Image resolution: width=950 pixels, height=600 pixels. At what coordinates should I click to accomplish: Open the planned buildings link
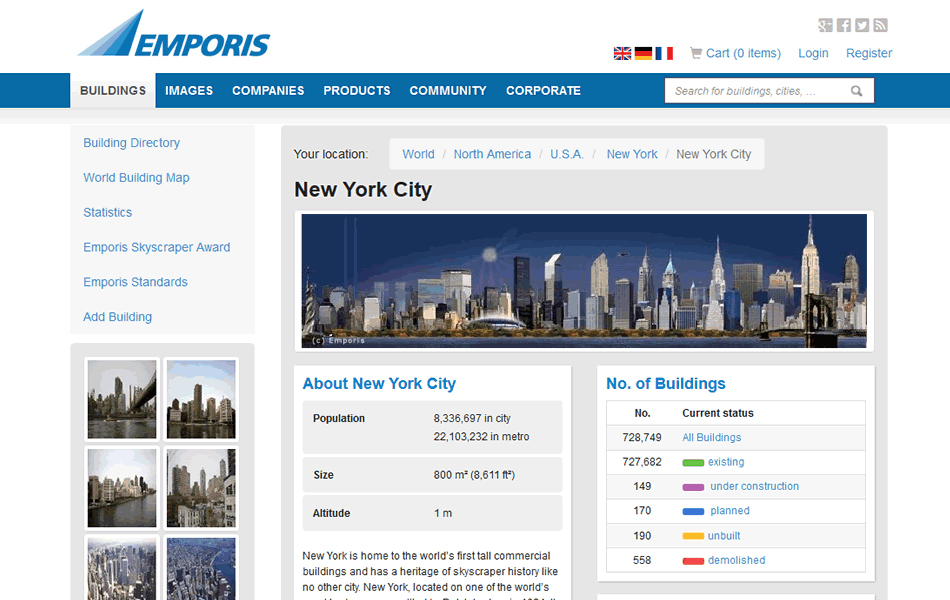pyautogui.click(x=729, y=511)
